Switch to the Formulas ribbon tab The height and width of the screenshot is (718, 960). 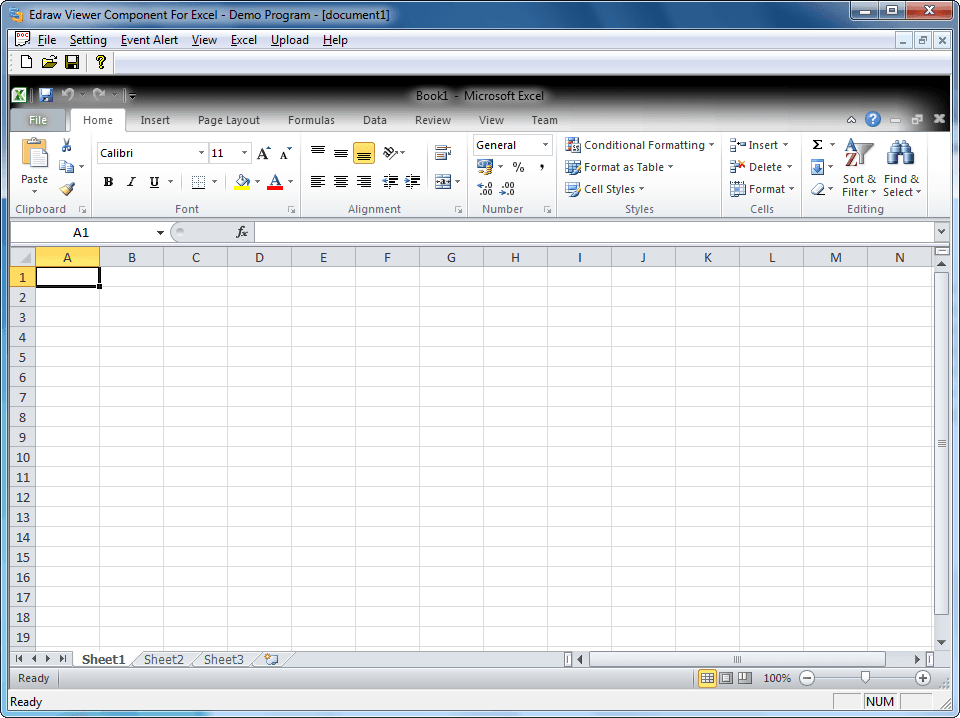(311, 120)
